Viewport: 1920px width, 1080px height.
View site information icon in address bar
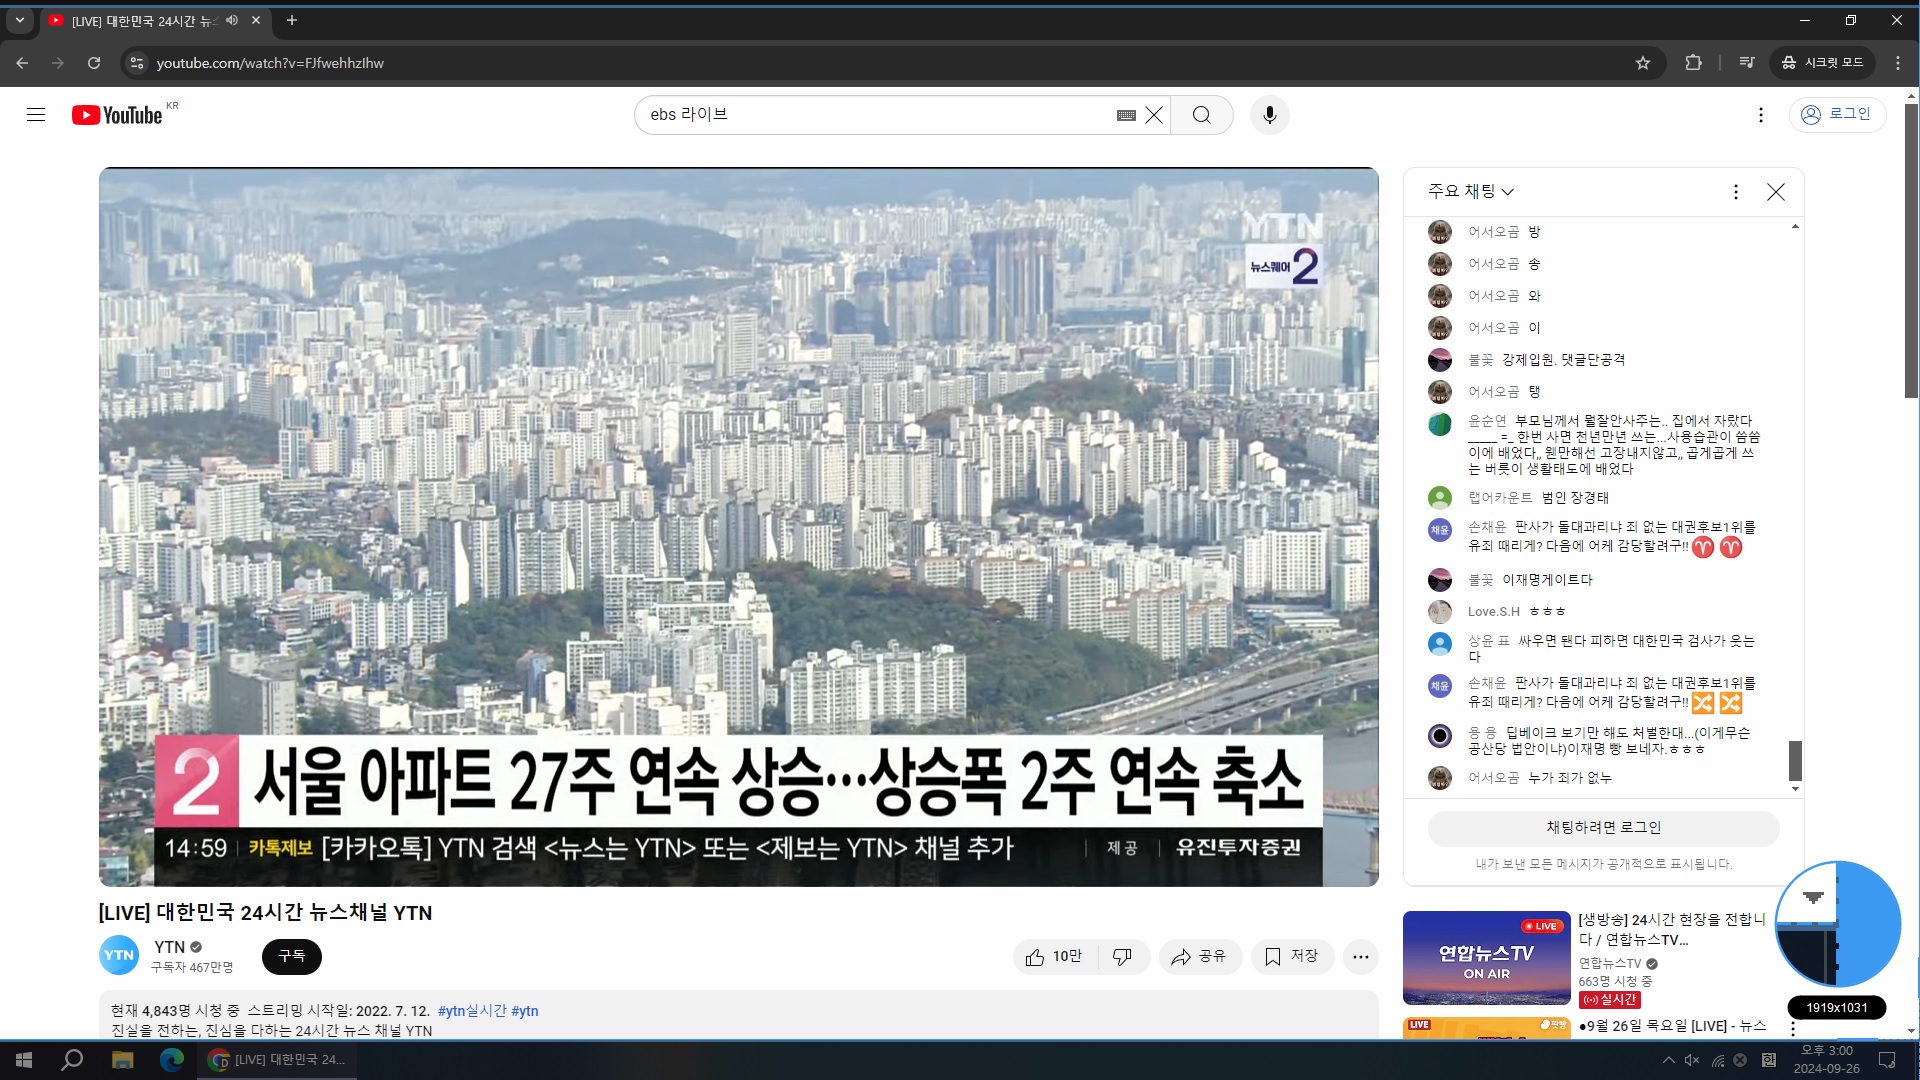[x=137, y=63]
